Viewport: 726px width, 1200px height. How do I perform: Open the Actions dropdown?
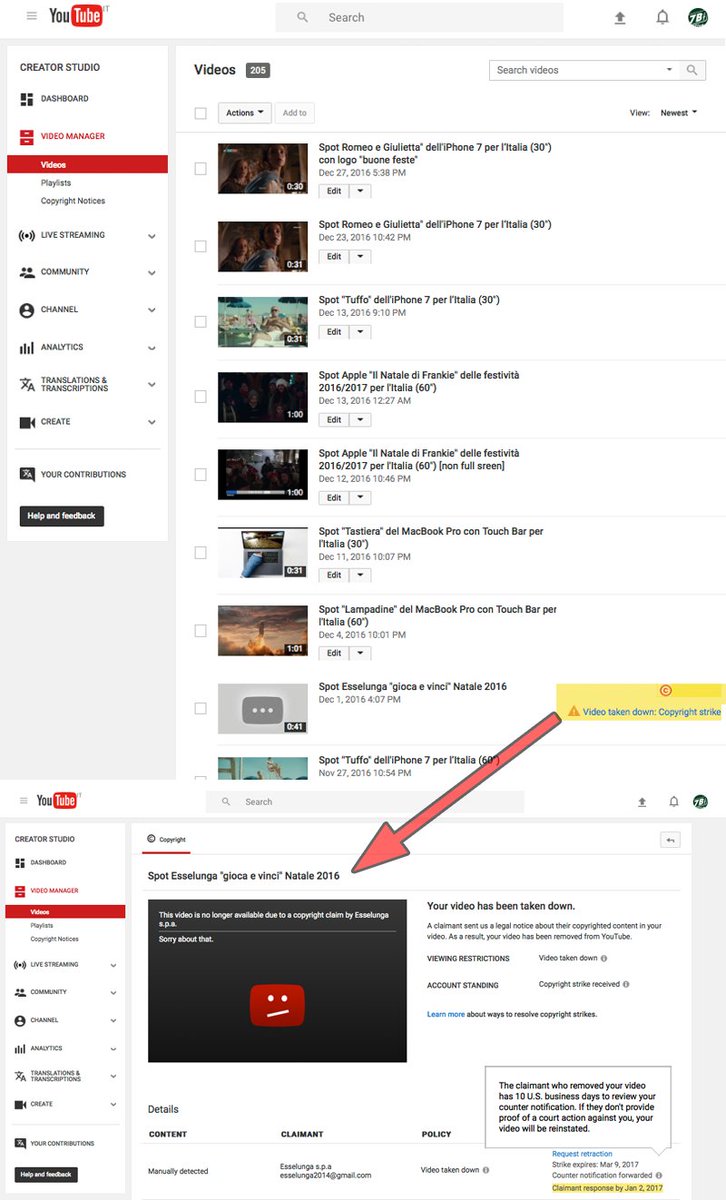pos(245,113)
